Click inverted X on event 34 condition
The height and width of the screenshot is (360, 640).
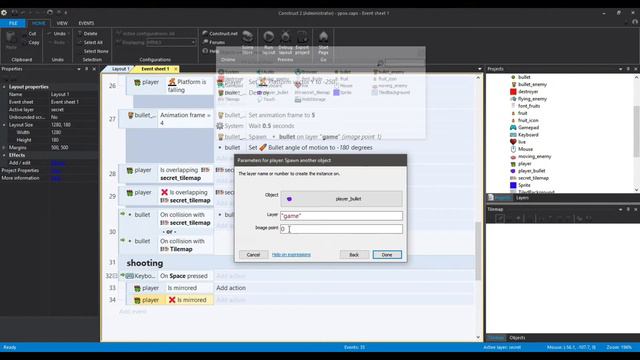[x=172, y=300]
